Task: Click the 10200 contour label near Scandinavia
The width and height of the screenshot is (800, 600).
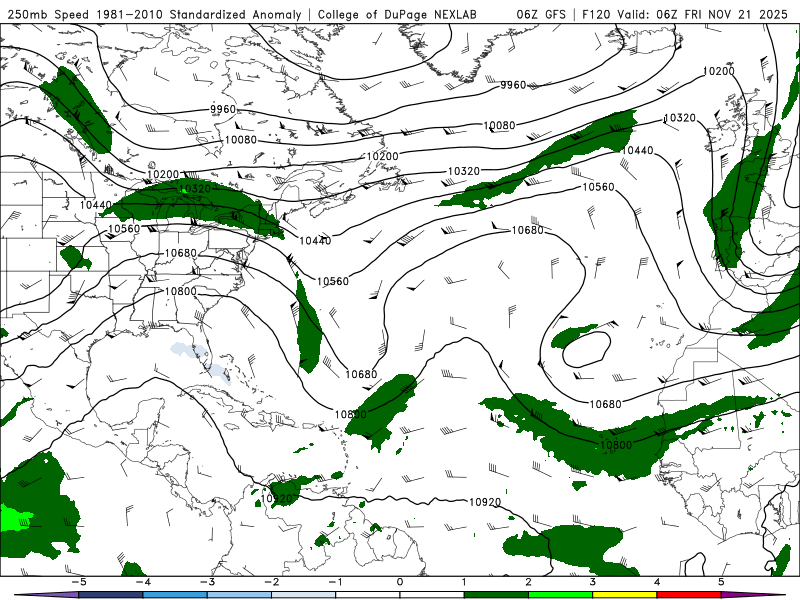Action: pyautogui.click(x=718, y=71)
